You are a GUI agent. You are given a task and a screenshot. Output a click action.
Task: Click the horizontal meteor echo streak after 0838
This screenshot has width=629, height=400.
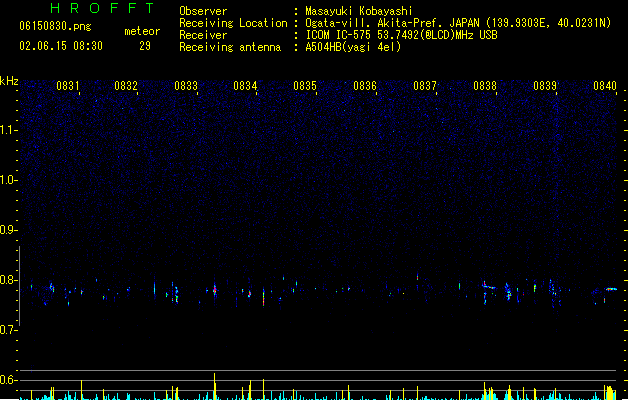coord(489,287)
